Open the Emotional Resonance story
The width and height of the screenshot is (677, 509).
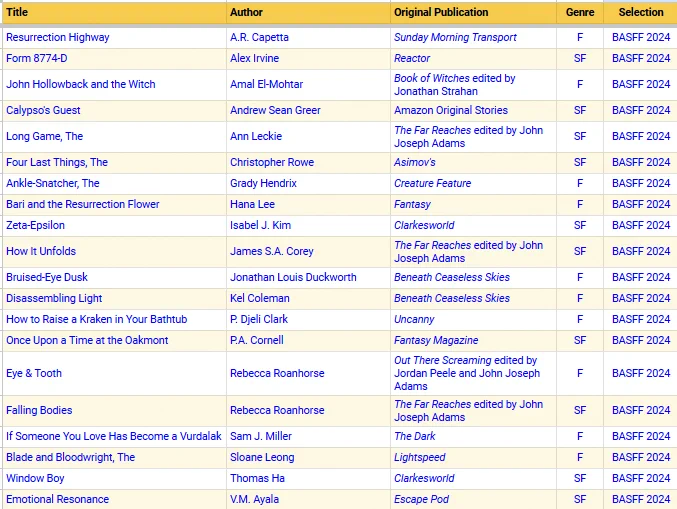click(57, 500)
